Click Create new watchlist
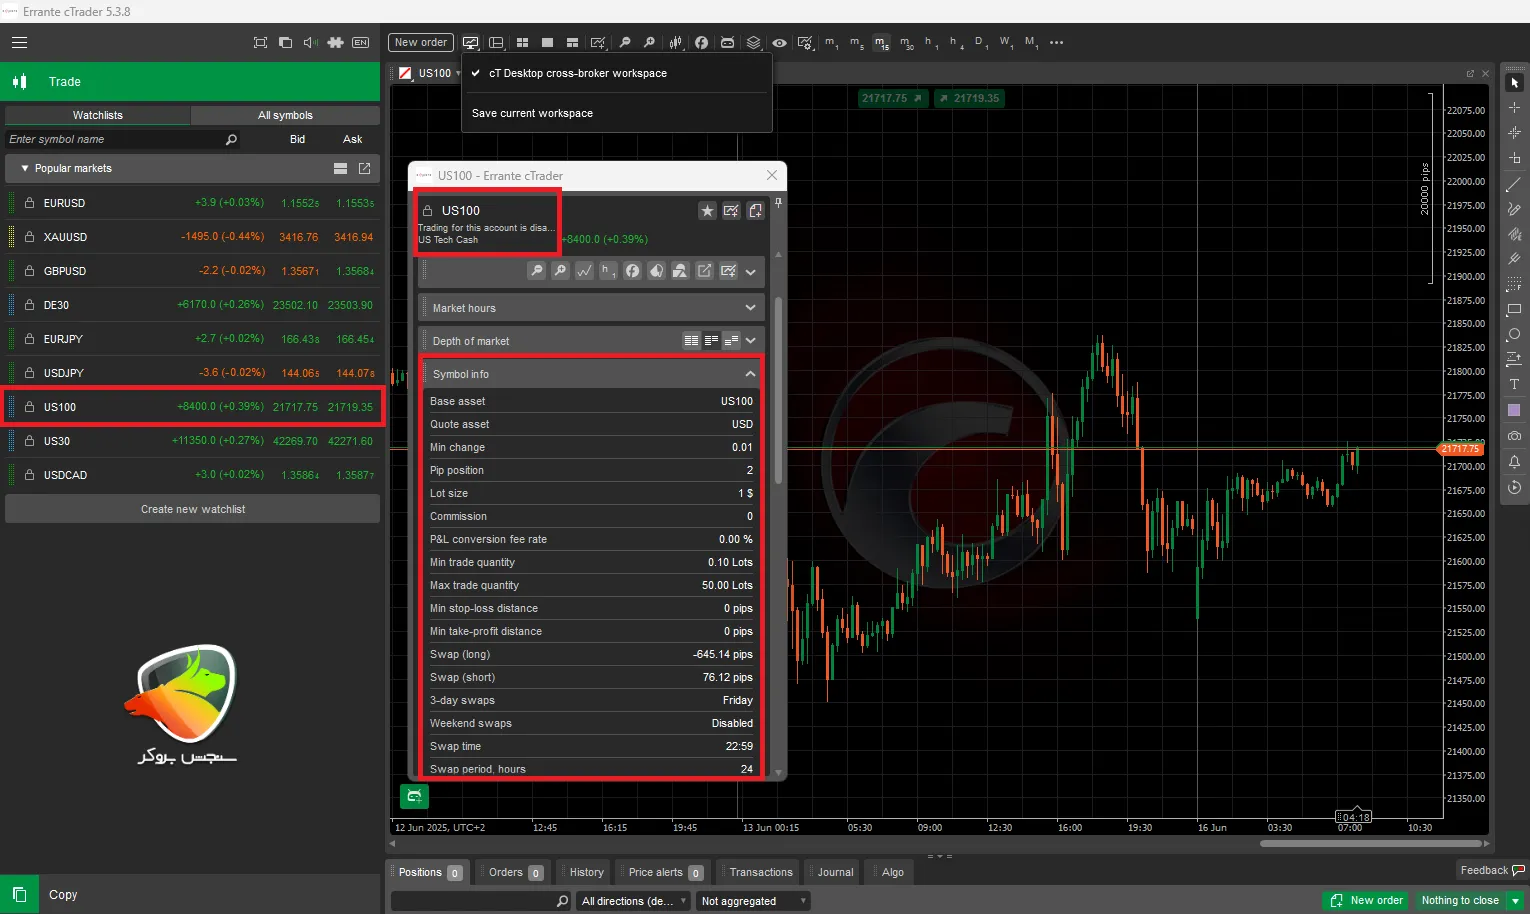 pyautogui.click(x=191, y=508)
